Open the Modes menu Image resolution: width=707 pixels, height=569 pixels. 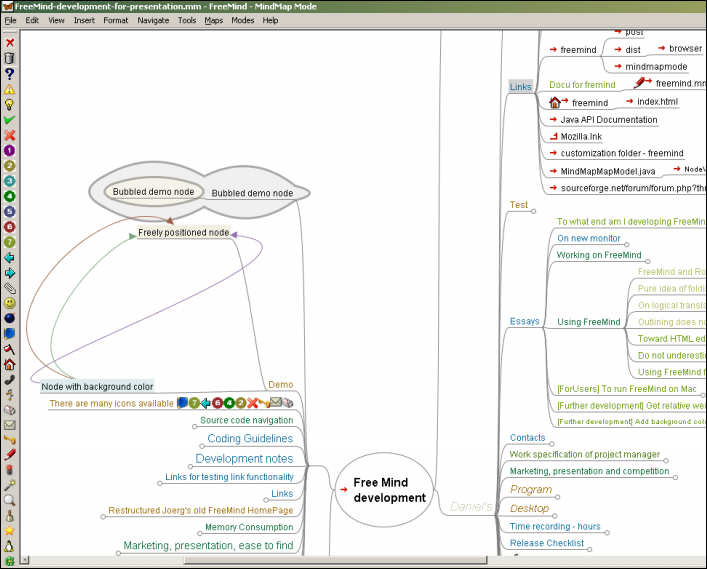pos(243,20)
